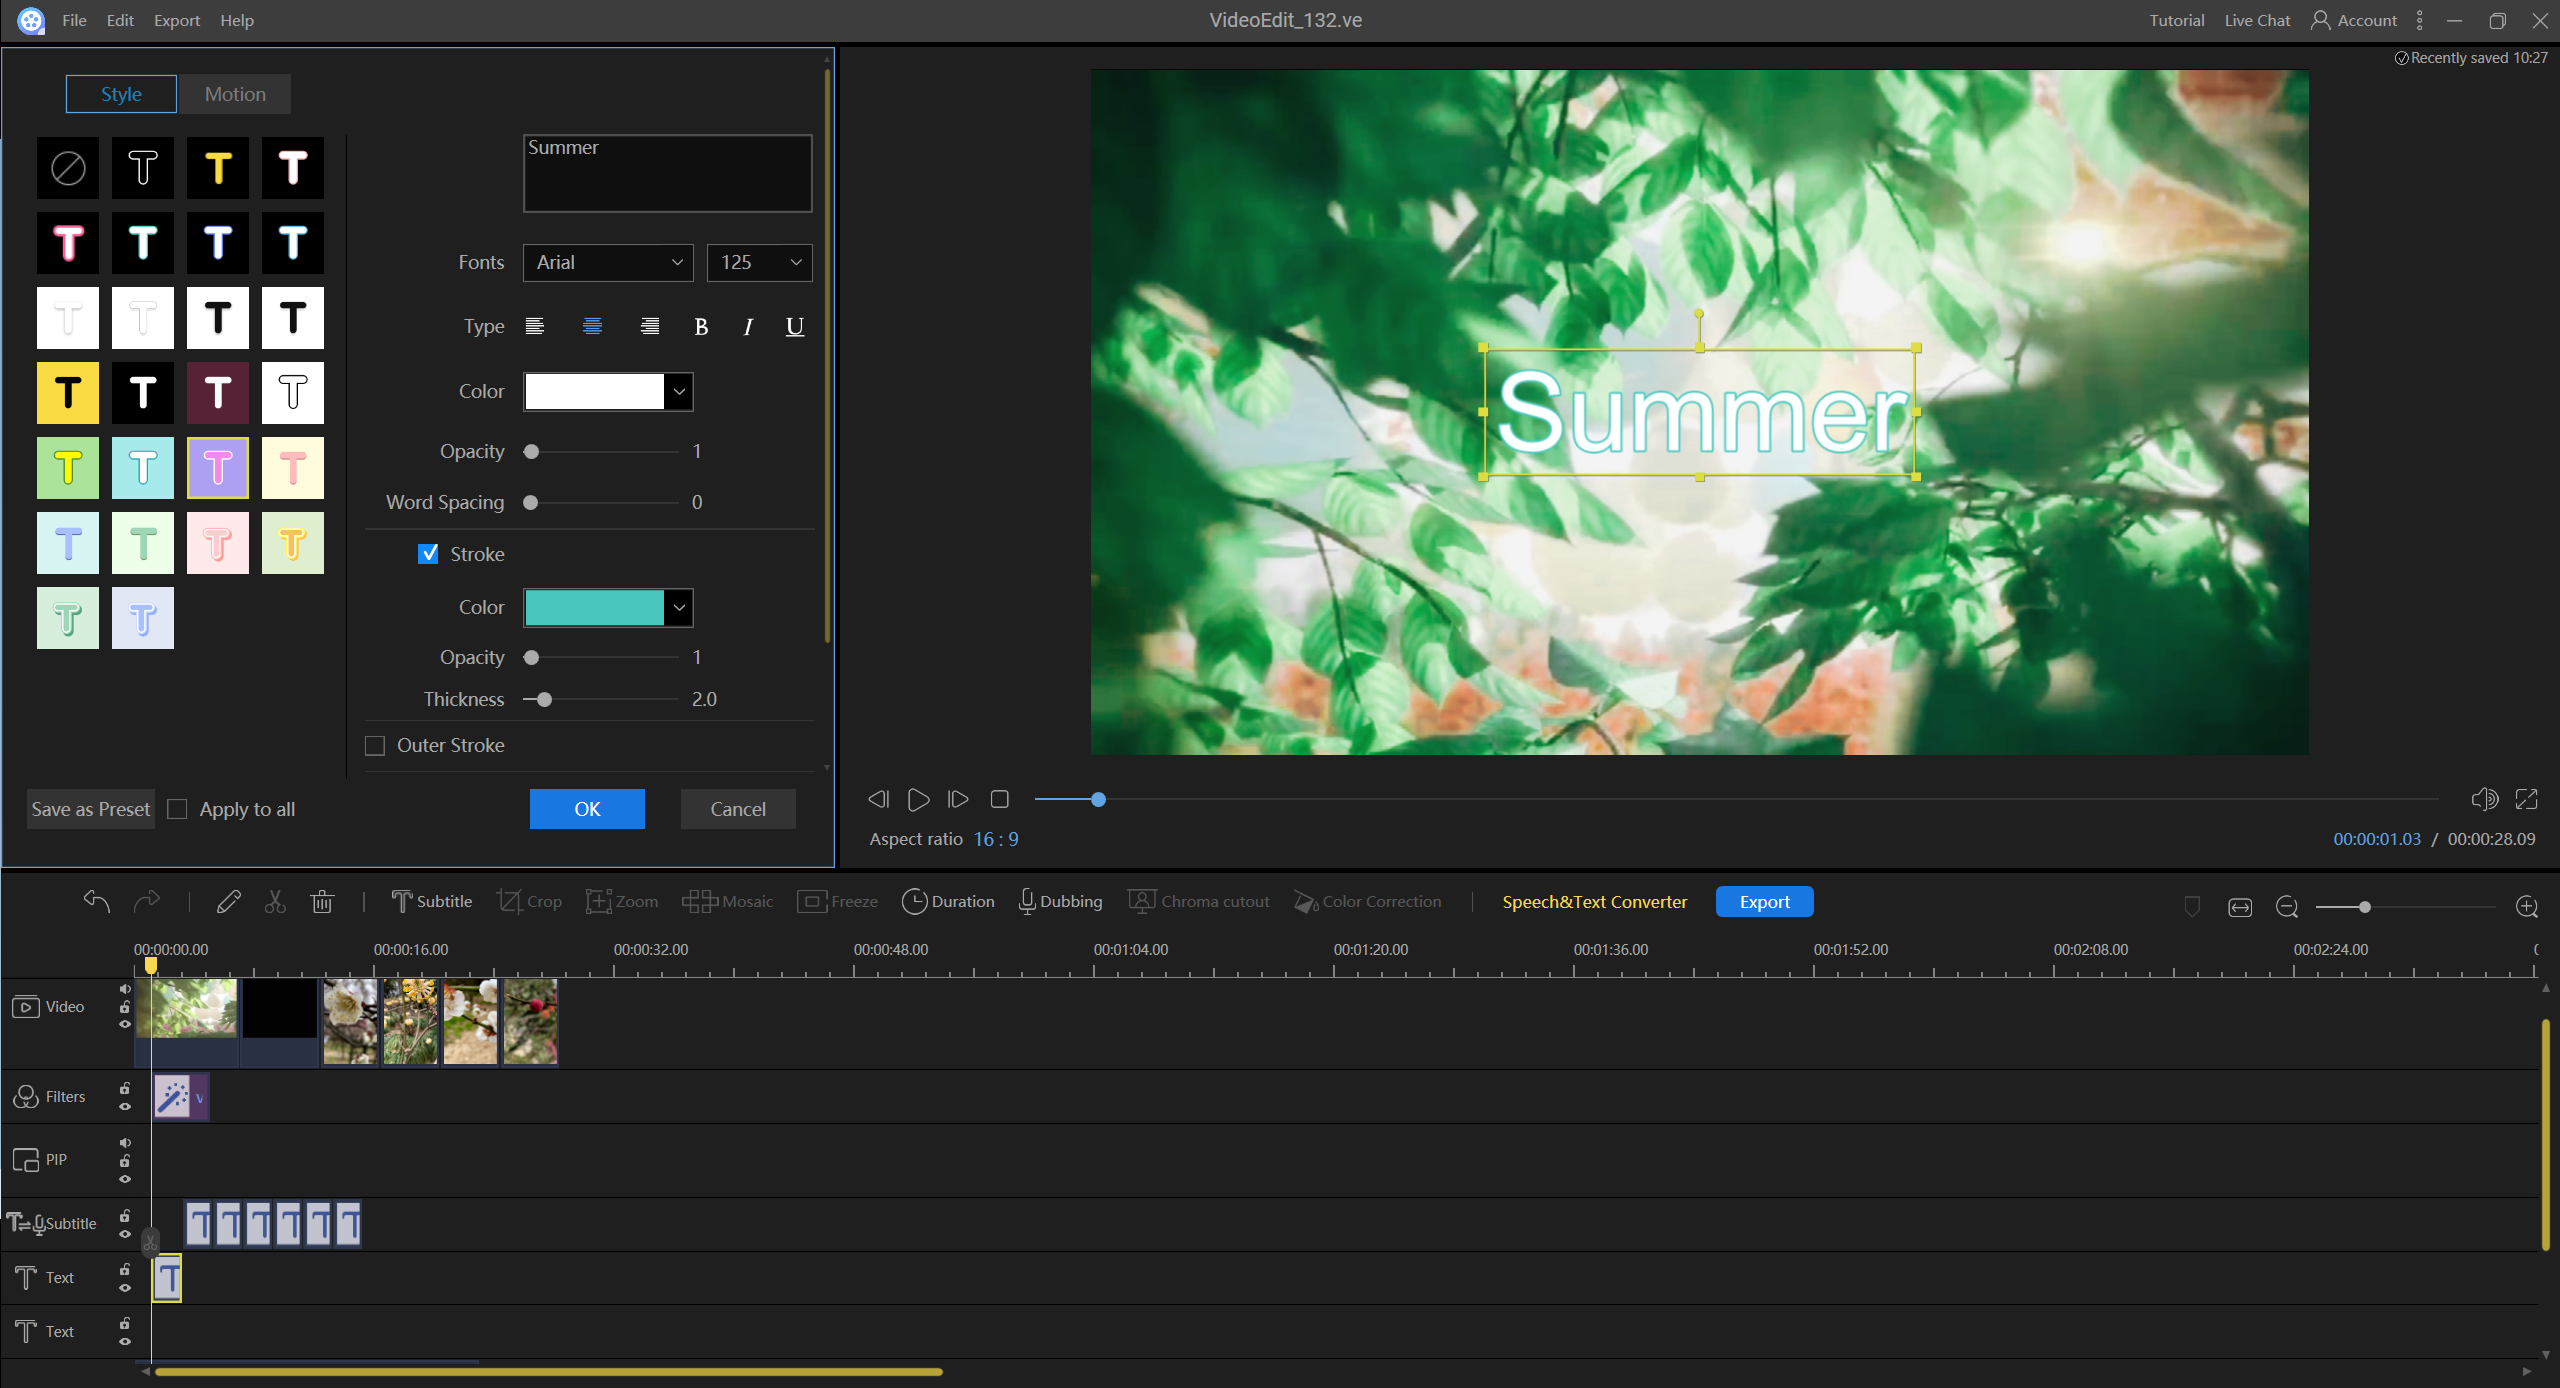Viewport: 2560px width, 1388px height.
Task: Select the Subtitle tool in the toolbar
Action: tap(431, 901)
